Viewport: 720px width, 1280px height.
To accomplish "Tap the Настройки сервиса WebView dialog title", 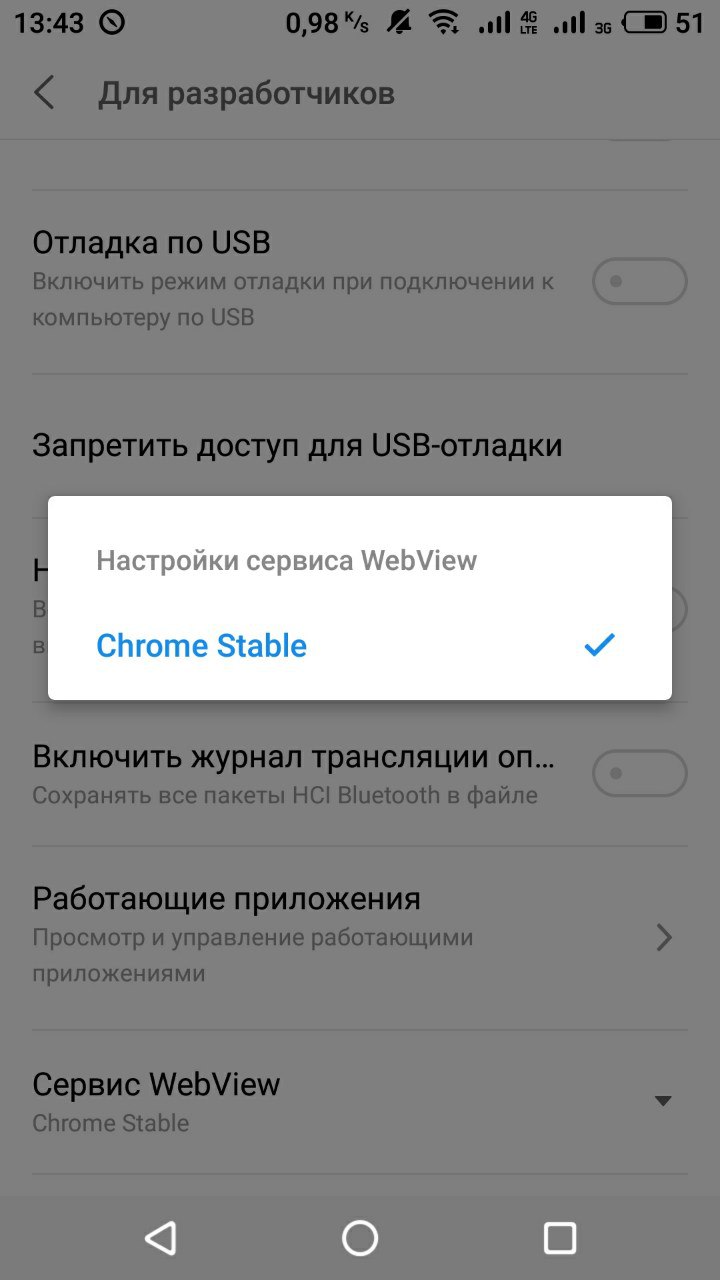I will point(286,560).
